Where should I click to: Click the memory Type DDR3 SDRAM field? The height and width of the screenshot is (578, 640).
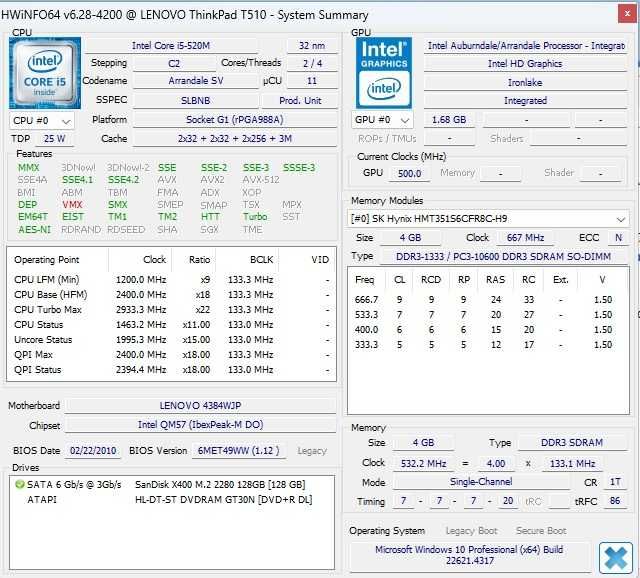pos(572,443)
